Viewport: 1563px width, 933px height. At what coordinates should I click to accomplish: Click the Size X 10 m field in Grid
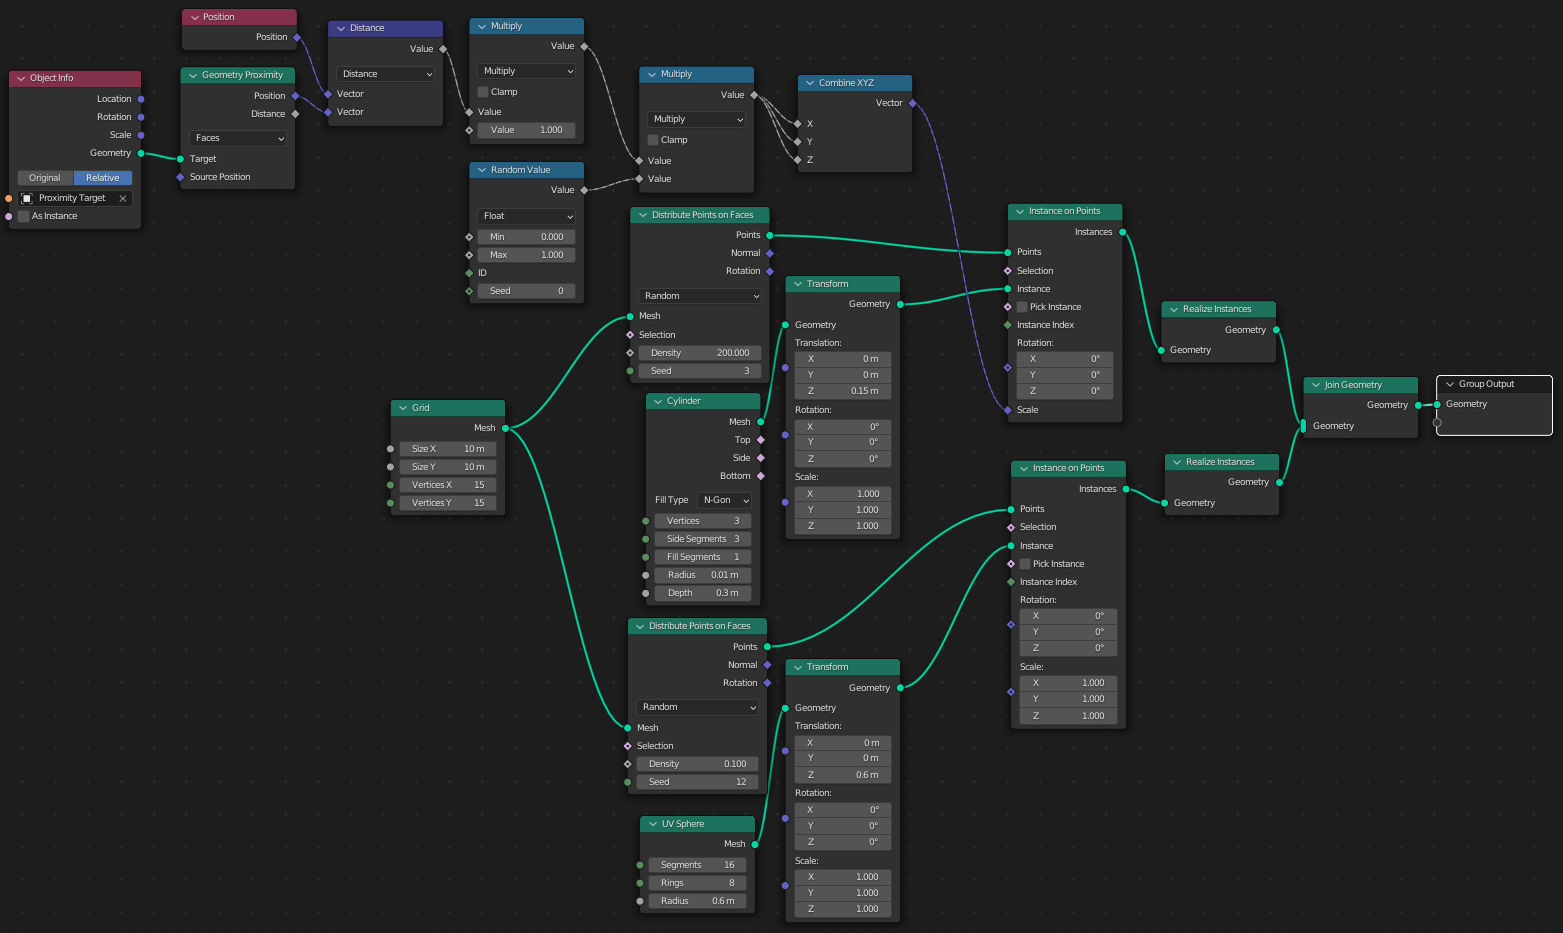click(448, 449)
